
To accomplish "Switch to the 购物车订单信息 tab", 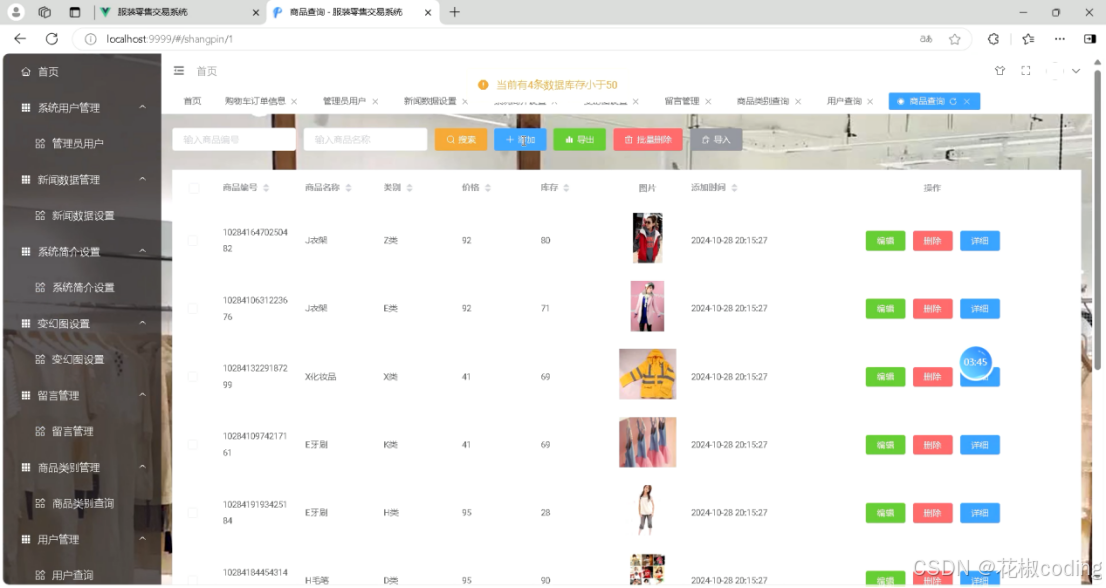I will pos(255,101).
